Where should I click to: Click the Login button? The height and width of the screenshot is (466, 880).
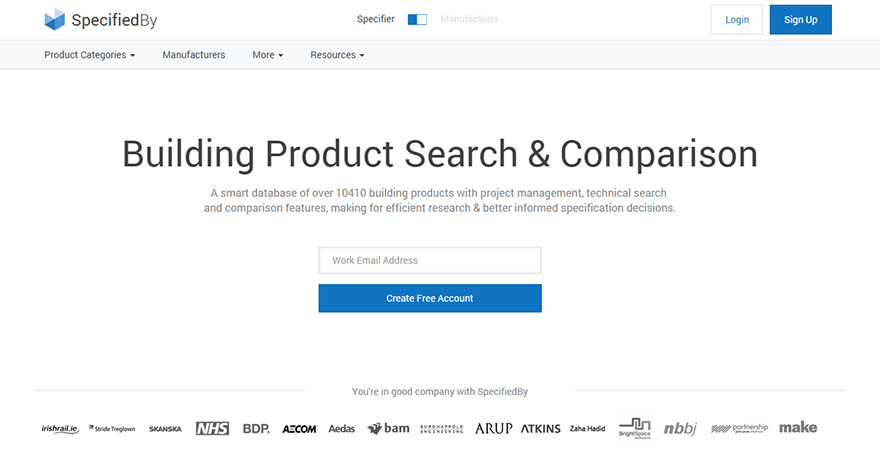(x=737, y=20)
